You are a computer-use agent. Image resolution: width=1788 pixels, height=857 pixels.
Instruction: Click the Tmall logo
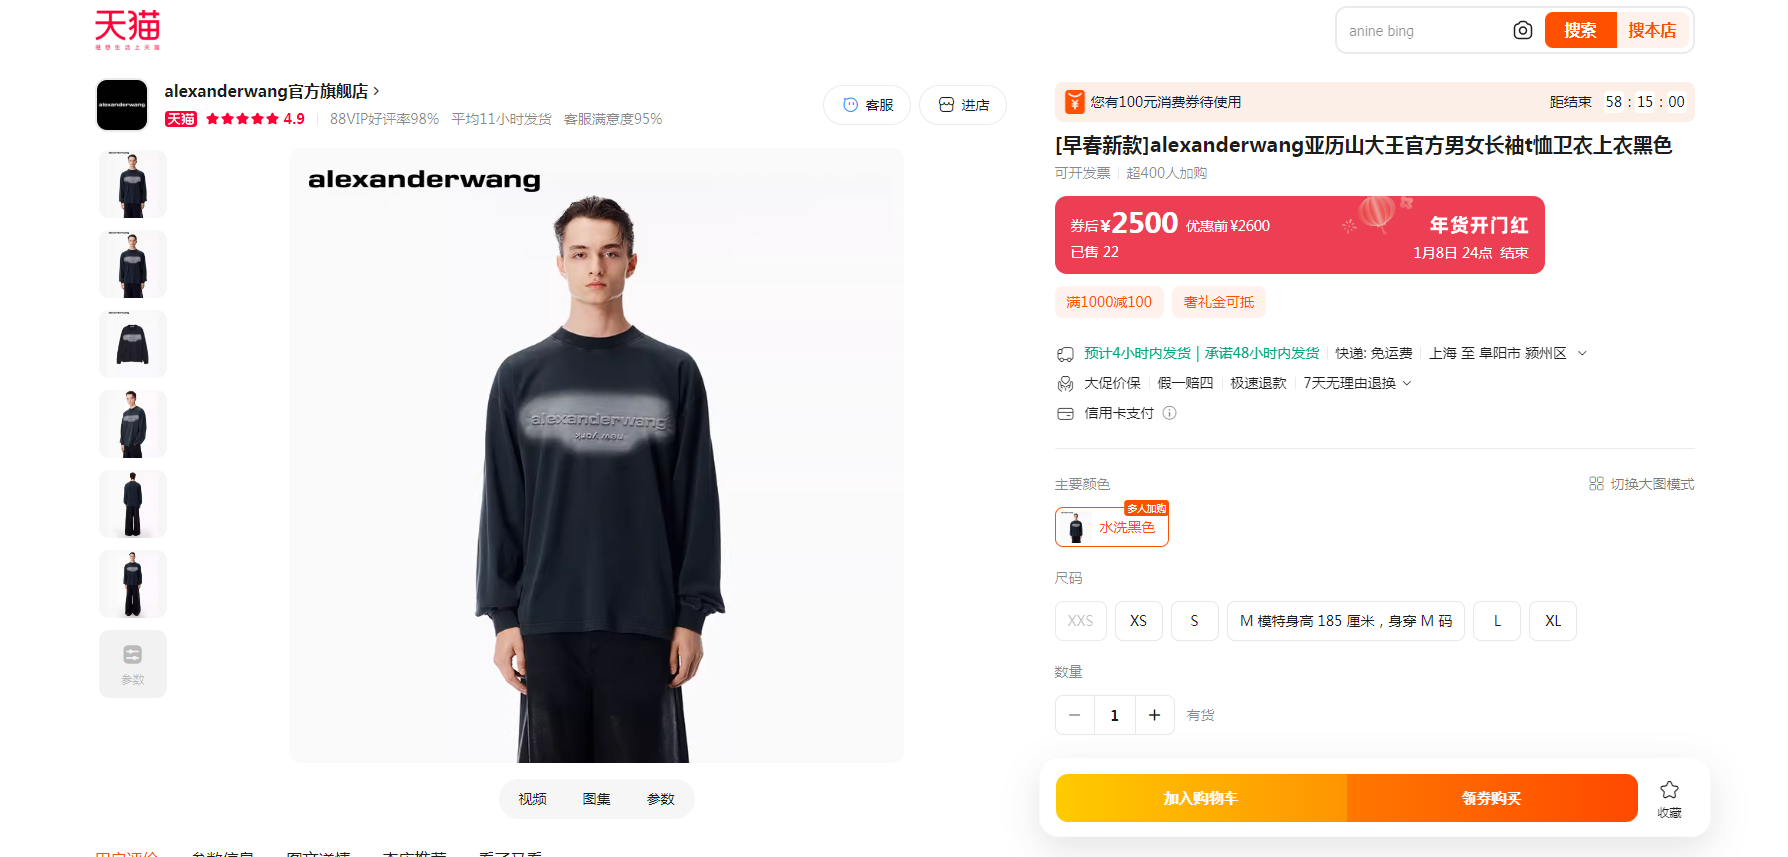tap(127, 30)
